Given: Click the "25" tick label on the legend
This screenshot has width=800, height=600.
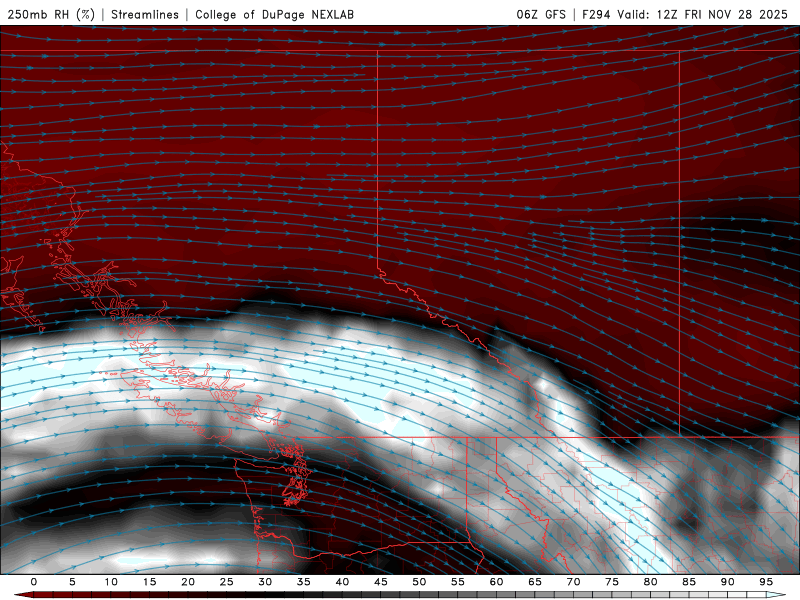Looking at the screenshot, I should click(x=227, y=582).
